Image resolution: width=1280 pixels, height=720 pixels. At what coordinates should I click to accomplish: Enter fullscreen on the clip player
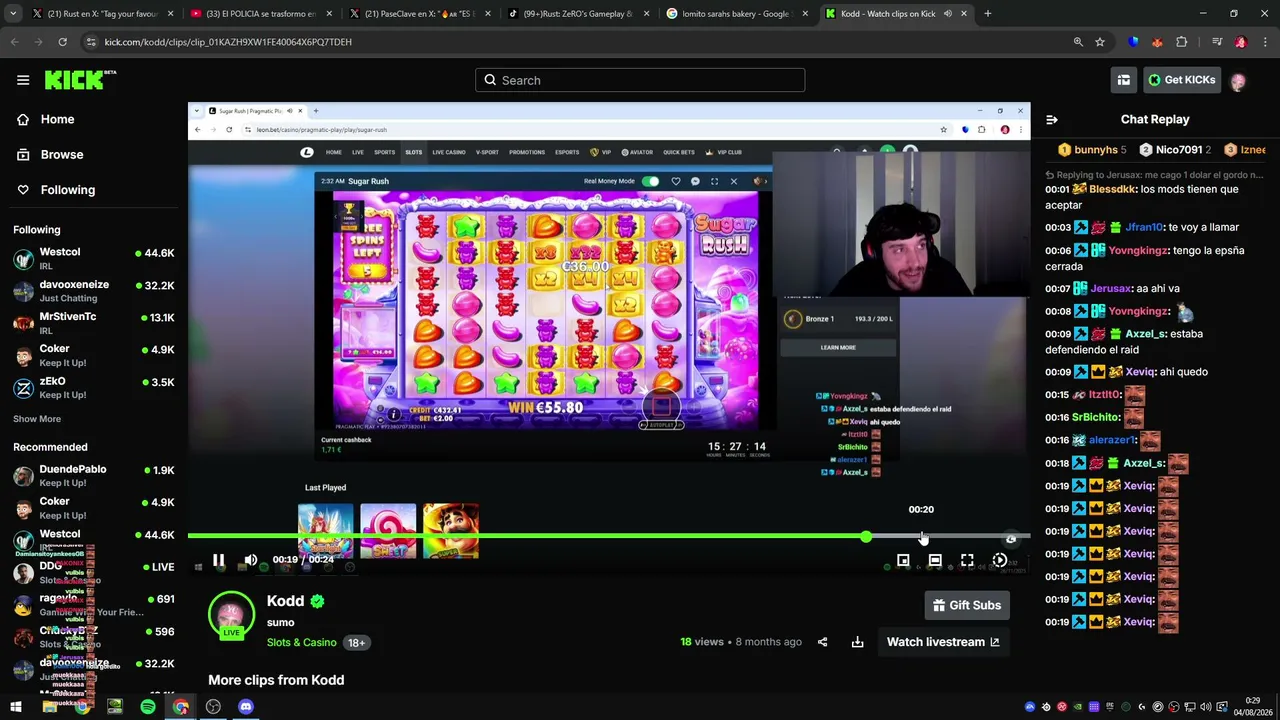pos(967,561)
